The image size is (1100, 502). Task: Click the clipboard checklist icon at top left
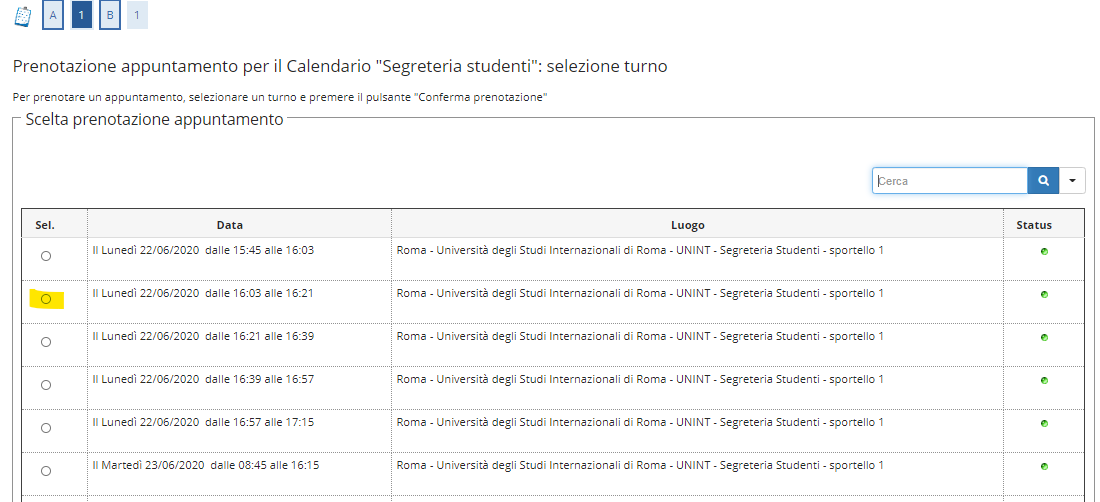tap(22, 16)
